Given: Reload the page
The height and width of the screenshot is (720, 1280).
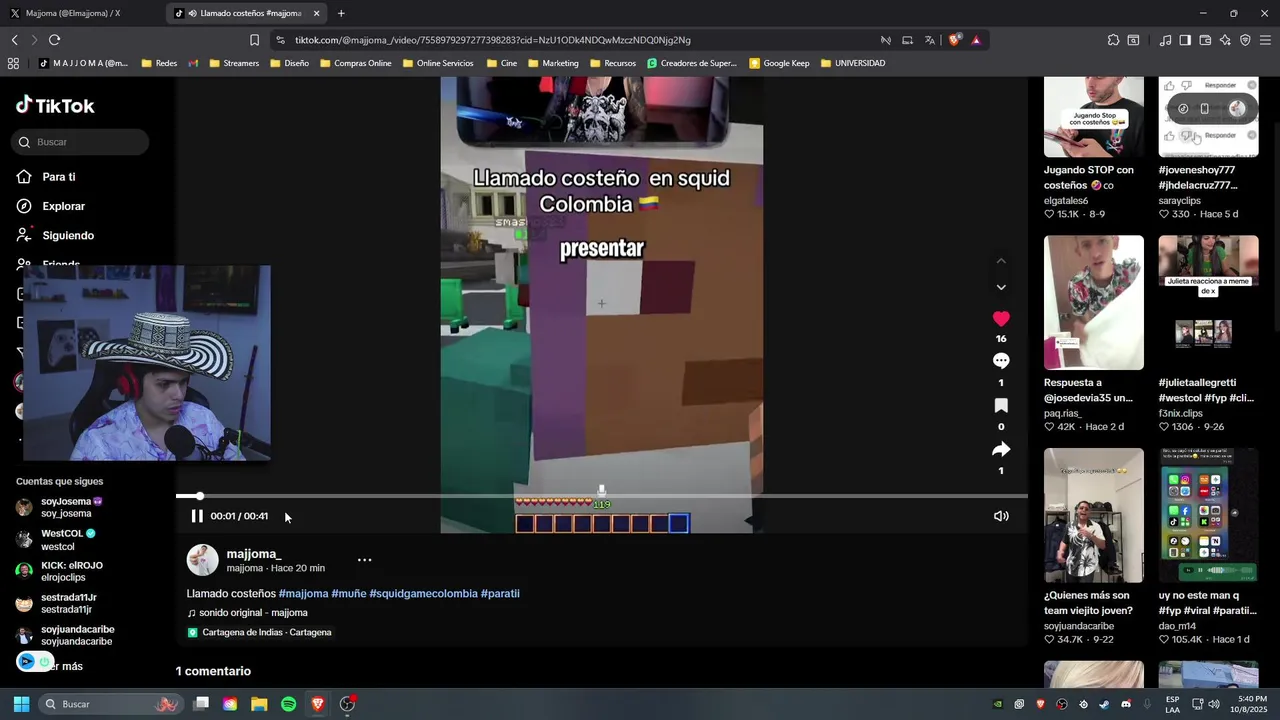Looking at the screenshot, I should point(54,40).
